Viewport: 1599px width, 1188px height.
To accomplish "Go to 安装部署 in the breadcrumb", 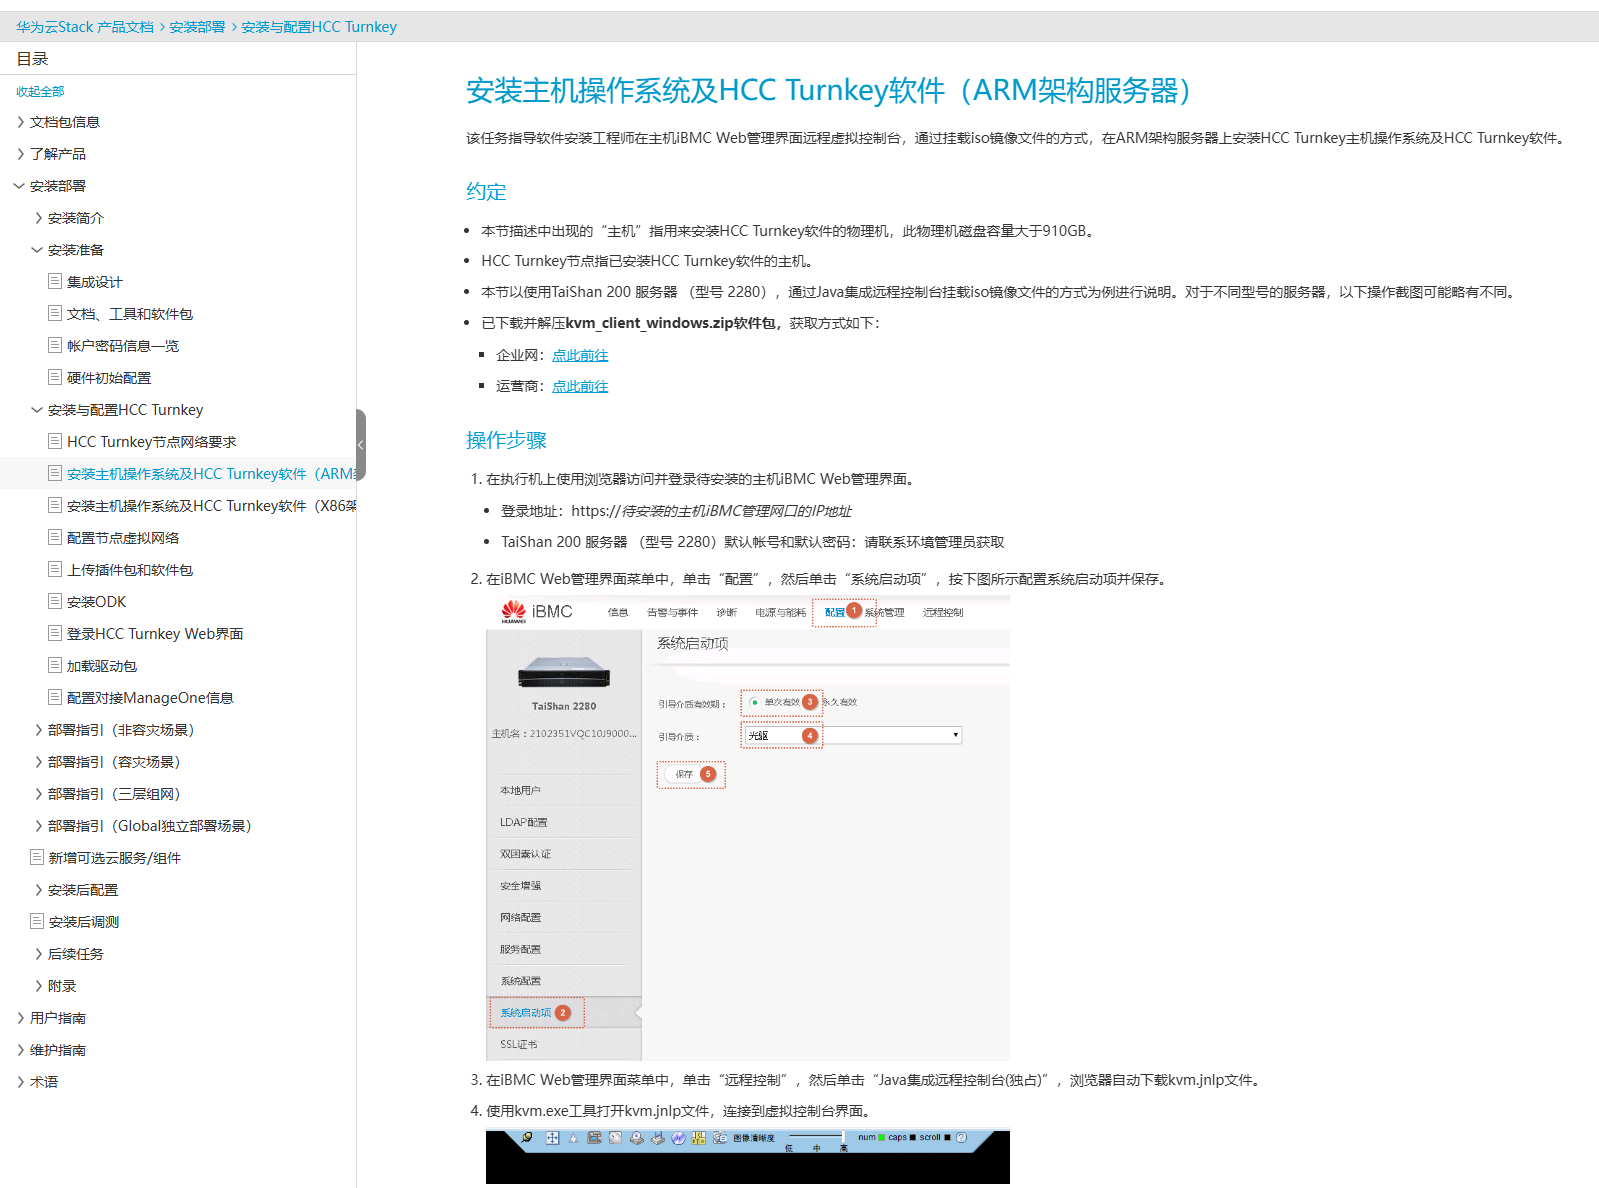I will click(197, 27).
